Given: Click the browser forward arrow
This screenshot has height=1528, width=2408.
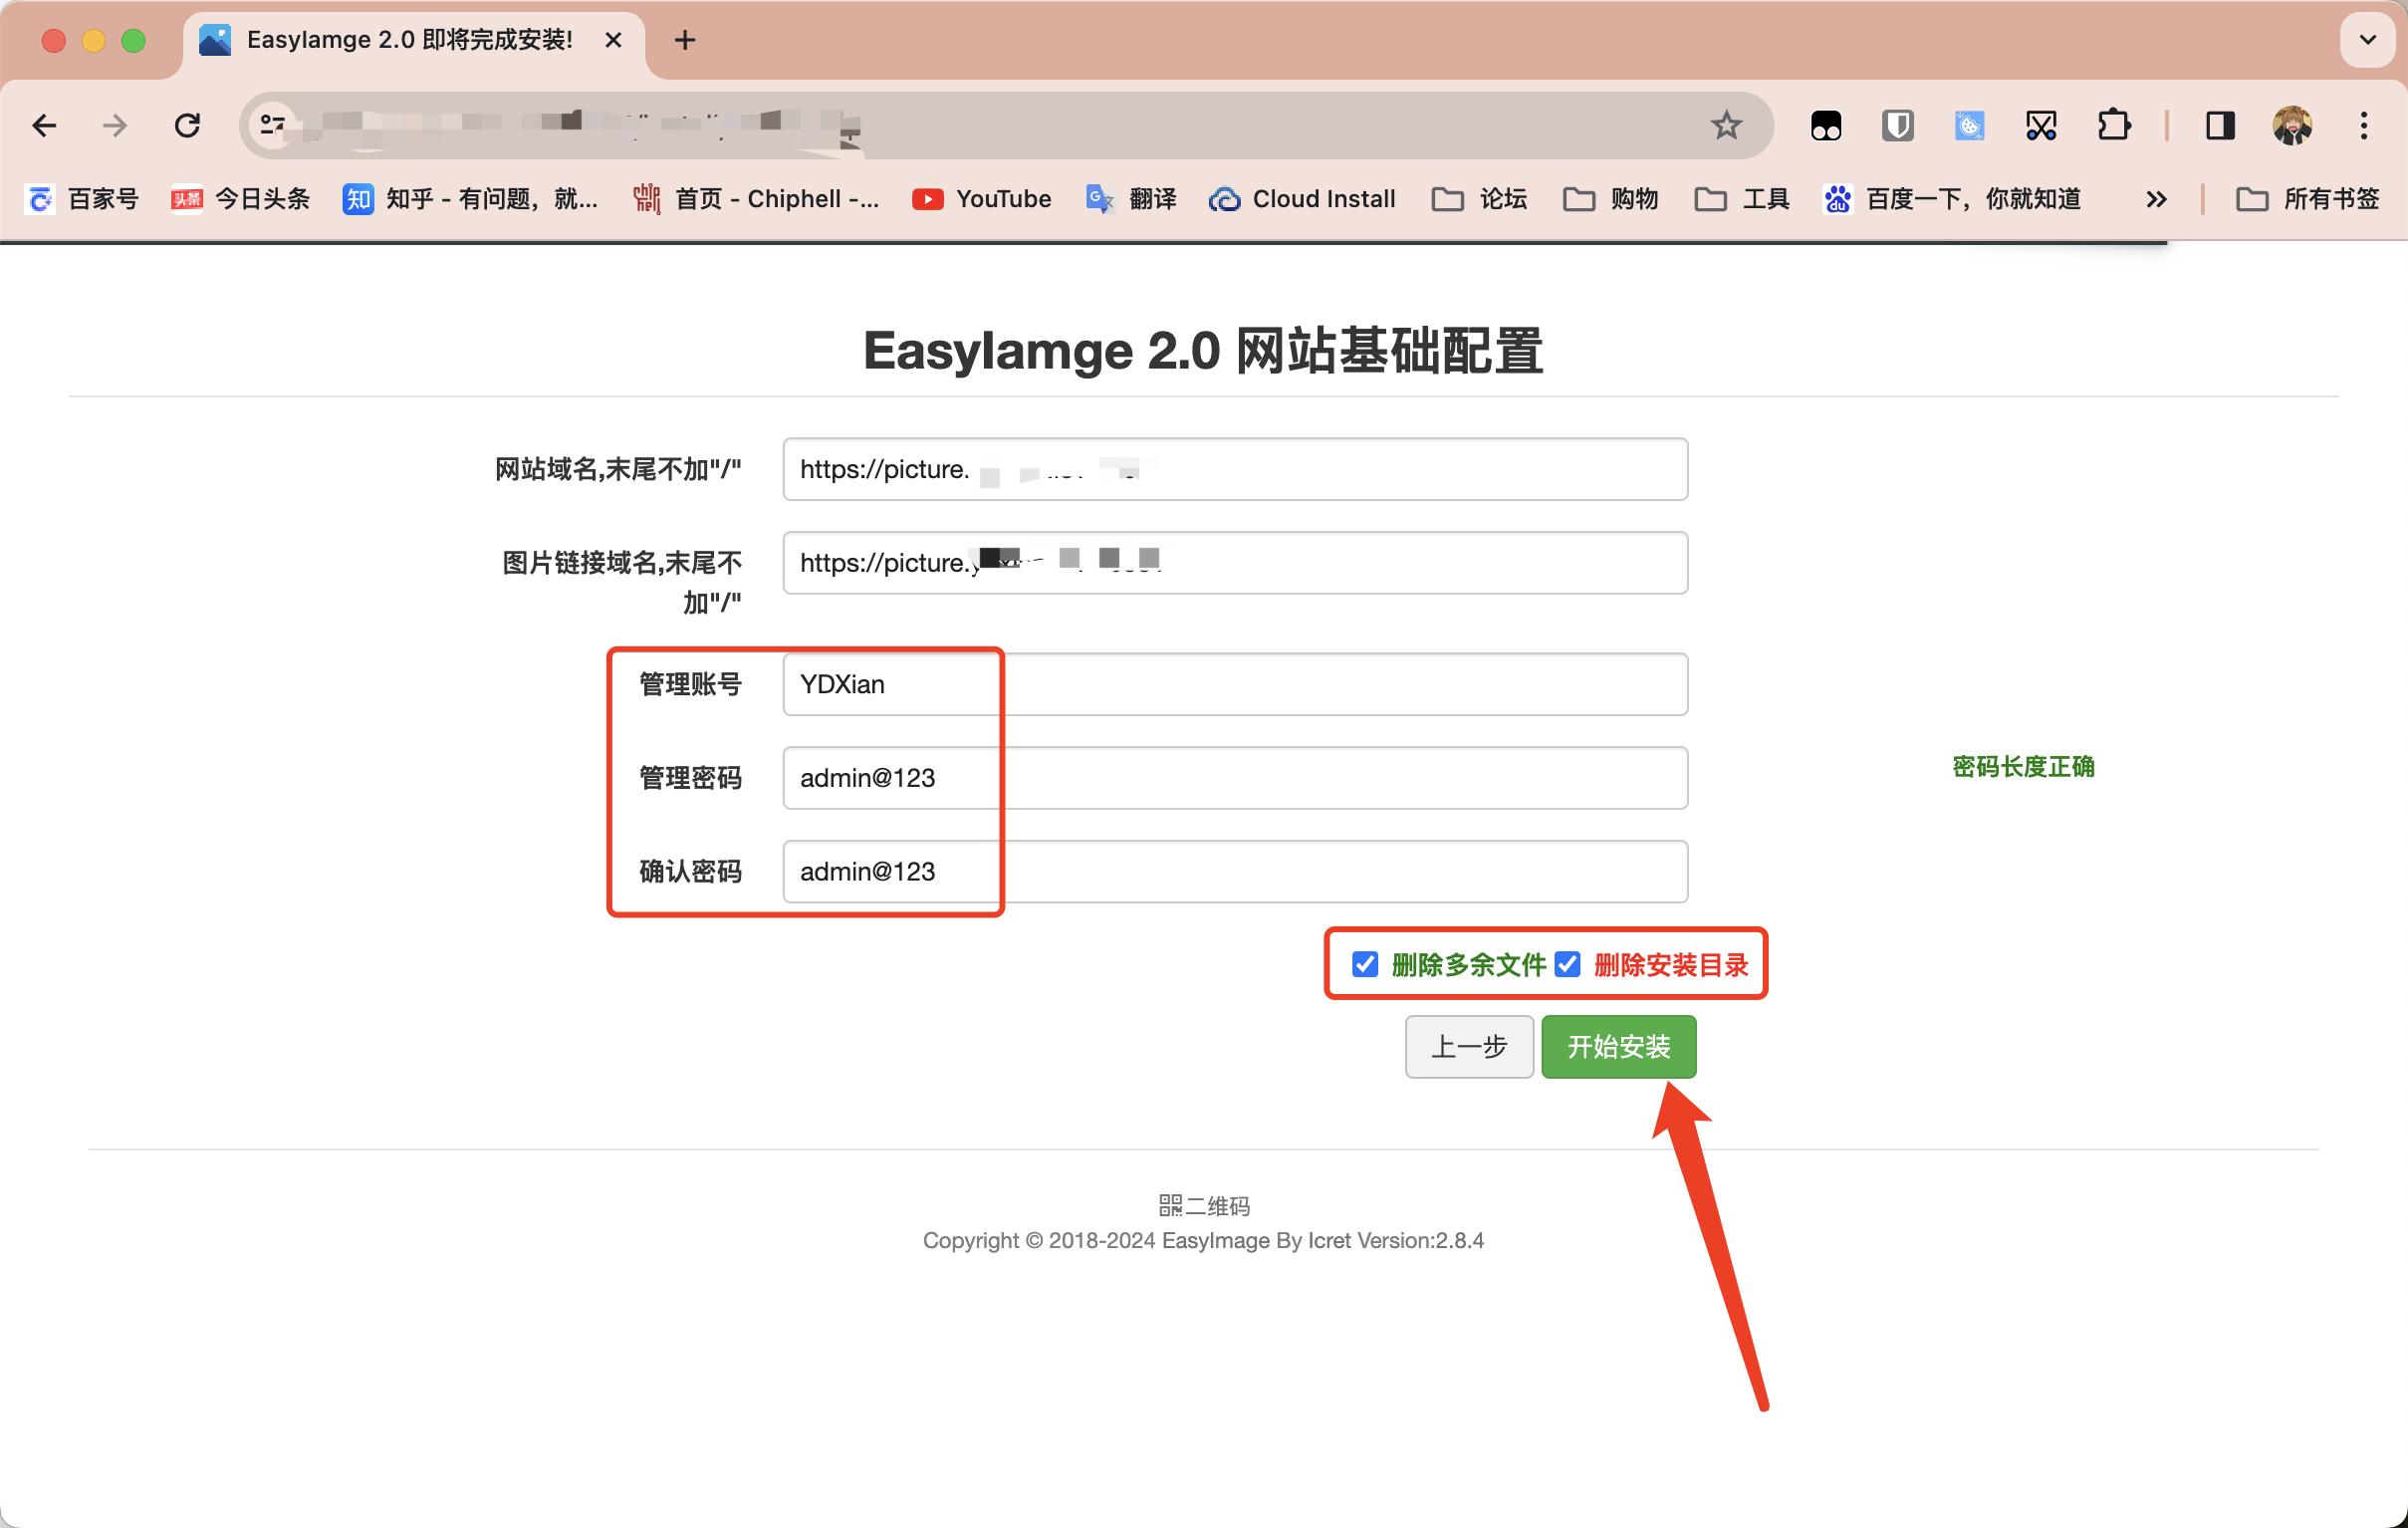Looking at the screenshot, I should [115, 126].
